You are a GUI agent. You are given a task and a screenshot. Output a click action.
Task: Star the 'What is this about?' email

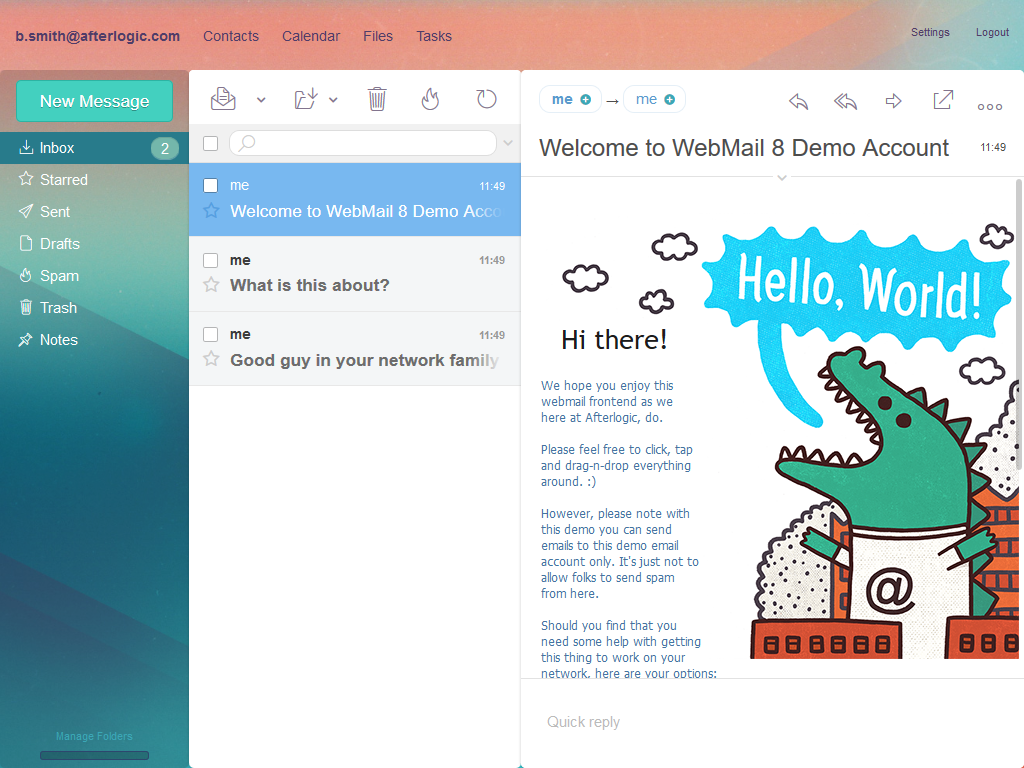tap(211, 285)
